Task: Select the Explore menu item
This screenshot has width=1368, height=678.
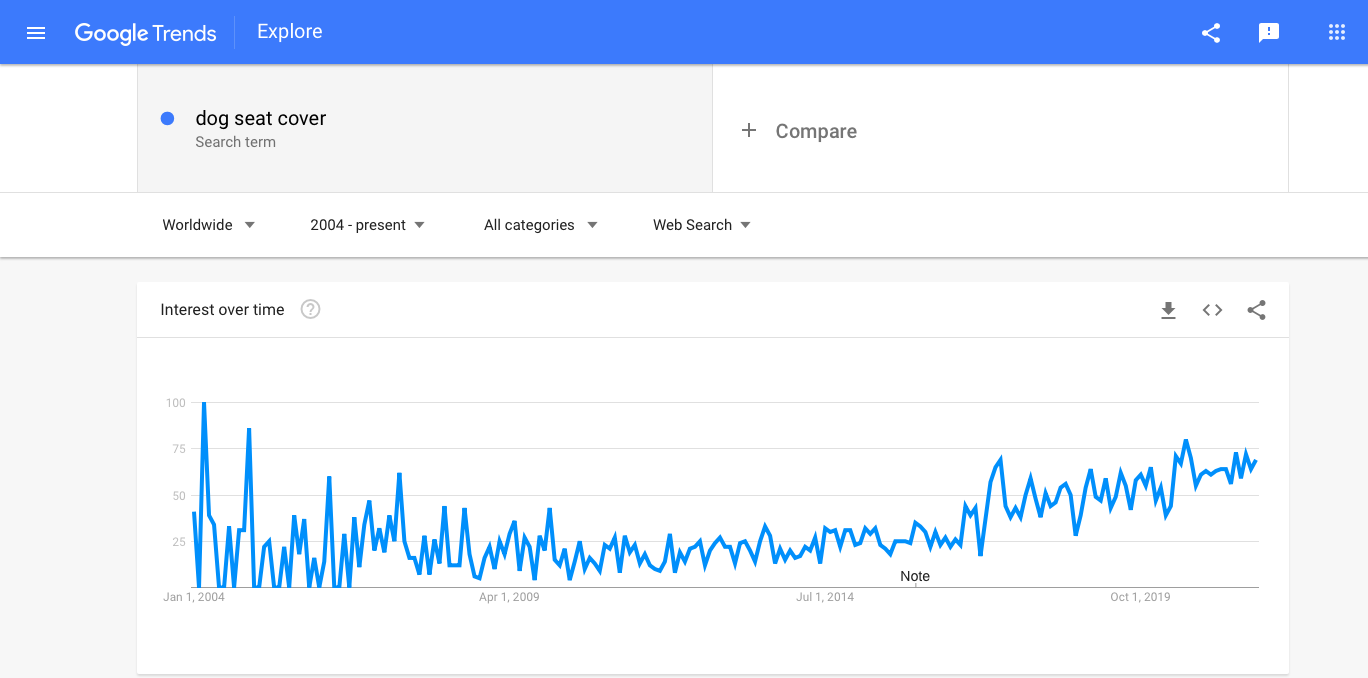Action: click(x=289, y=31)
